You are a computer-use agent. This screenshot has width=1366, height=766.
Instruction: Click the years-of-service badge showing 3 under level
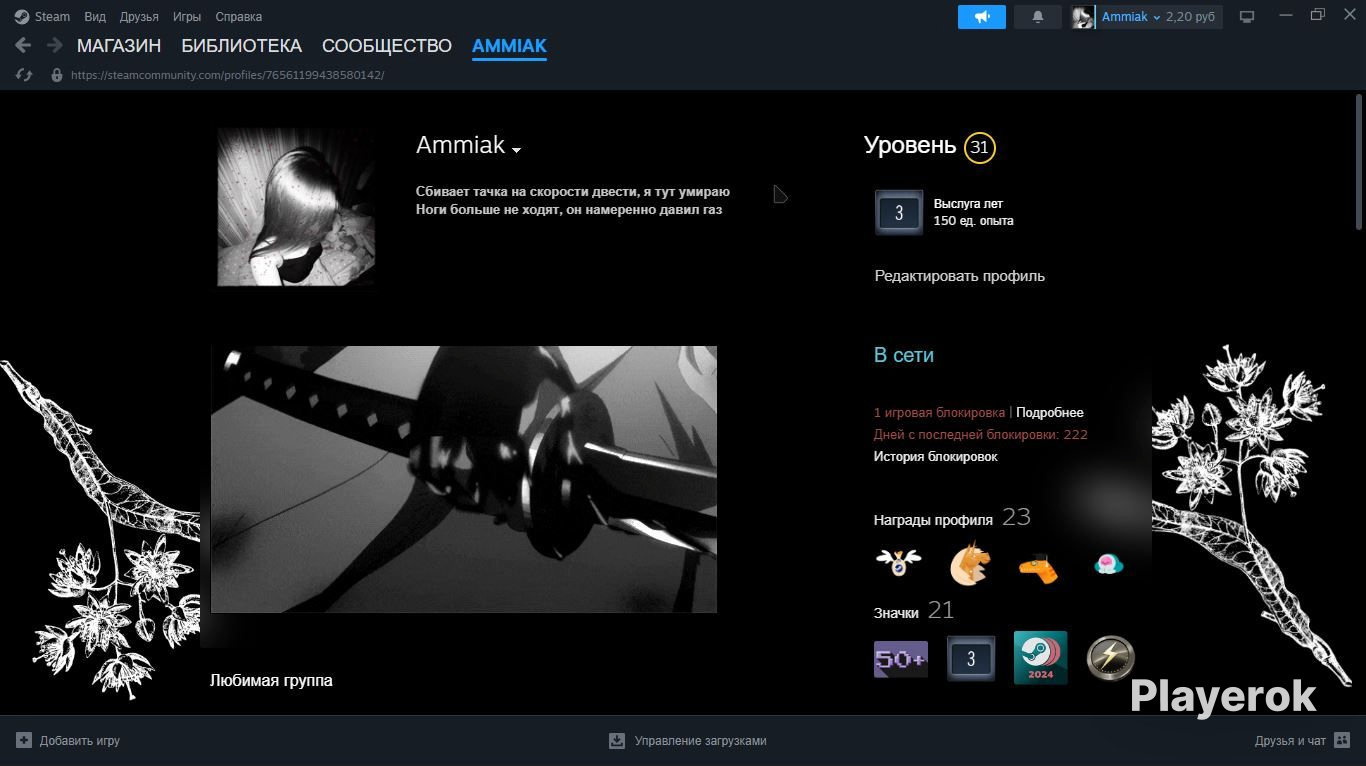(x=899, y=212)
